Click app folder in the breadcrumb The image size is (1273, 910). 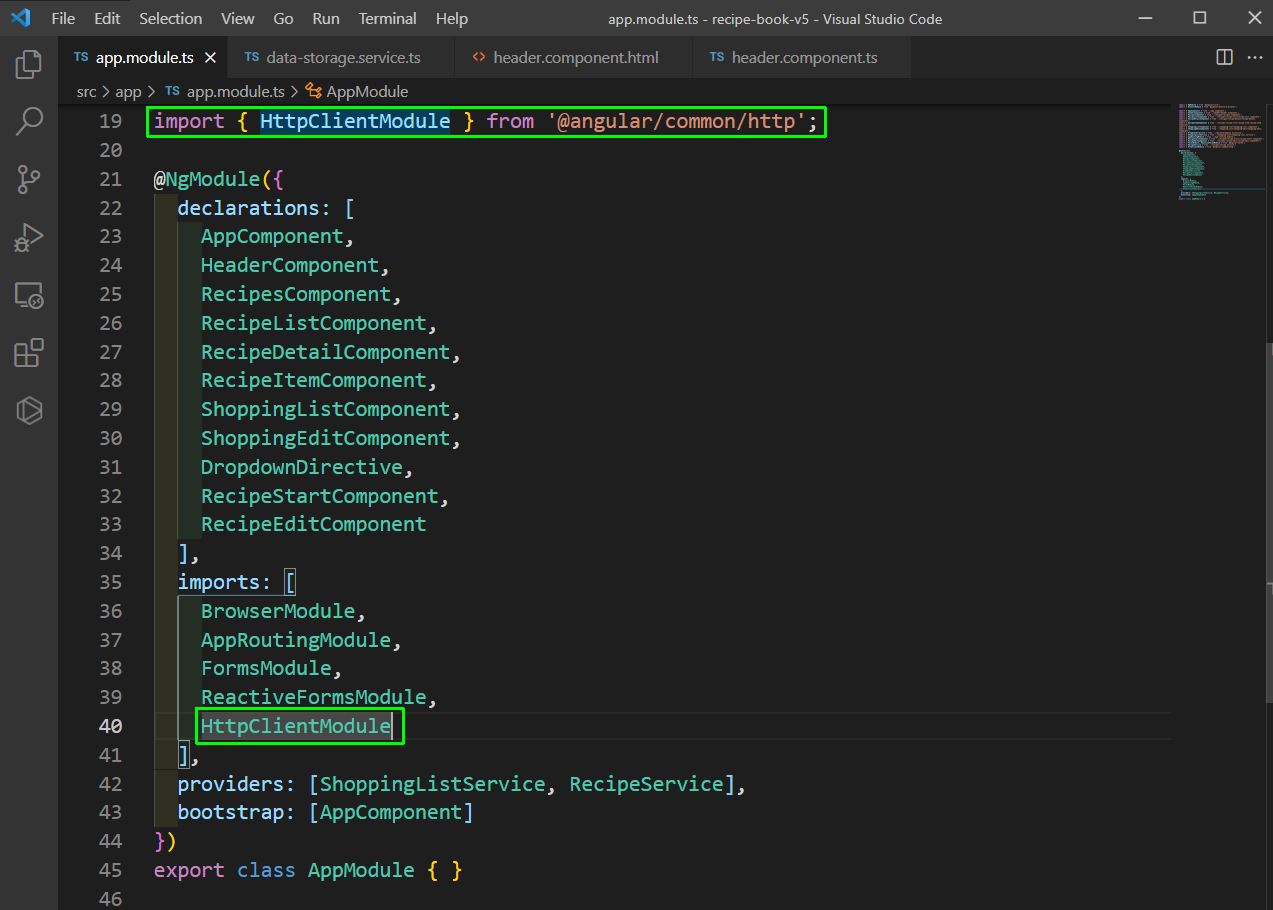(128, 91)
